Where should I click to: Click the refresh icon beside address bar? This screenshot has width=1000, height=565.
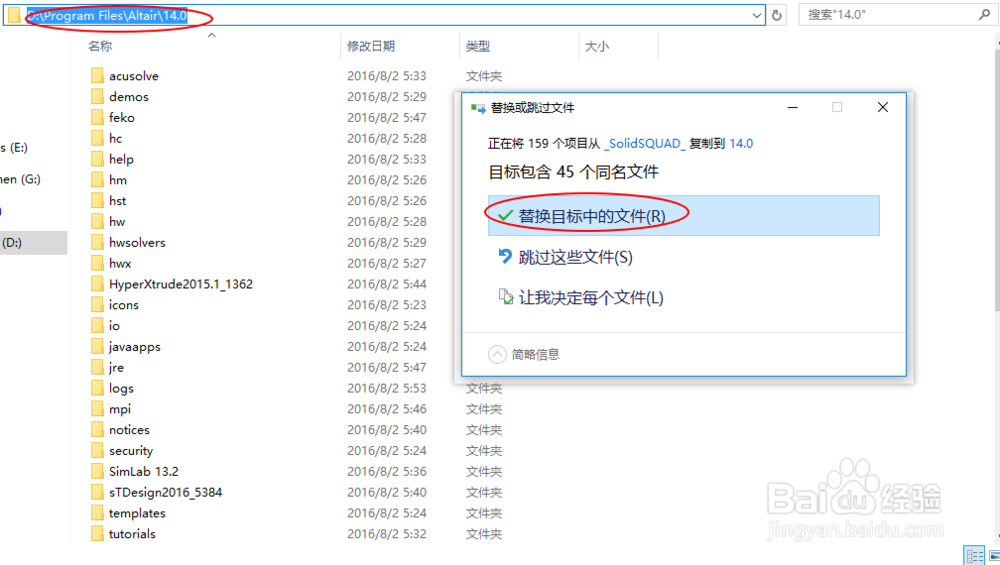pos(776,15)
